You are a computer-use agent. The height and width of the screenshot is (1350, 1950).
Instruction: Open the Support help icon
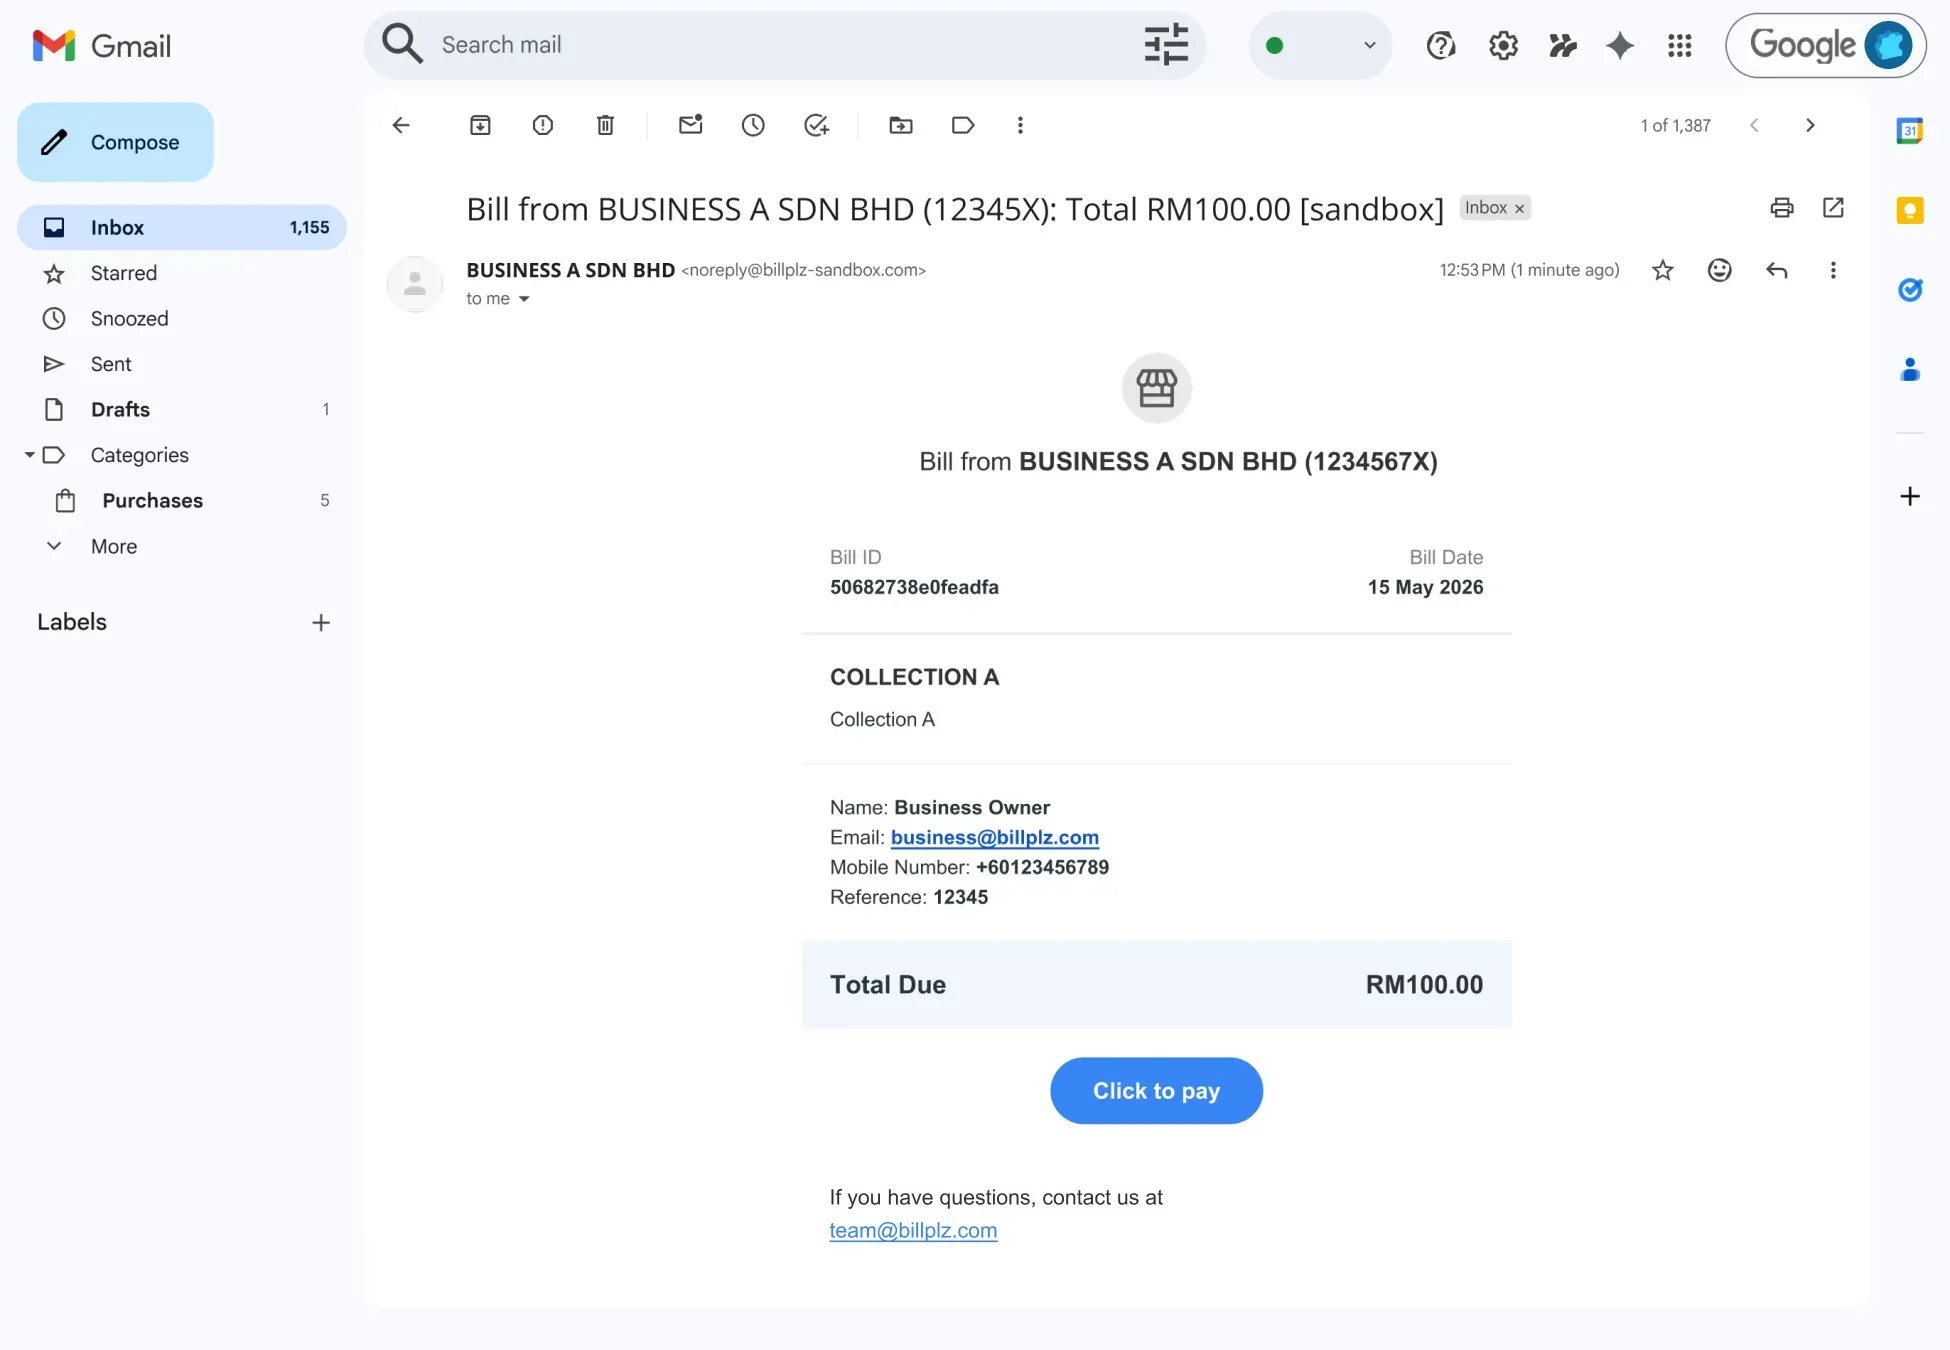(x=1441, y=45)
